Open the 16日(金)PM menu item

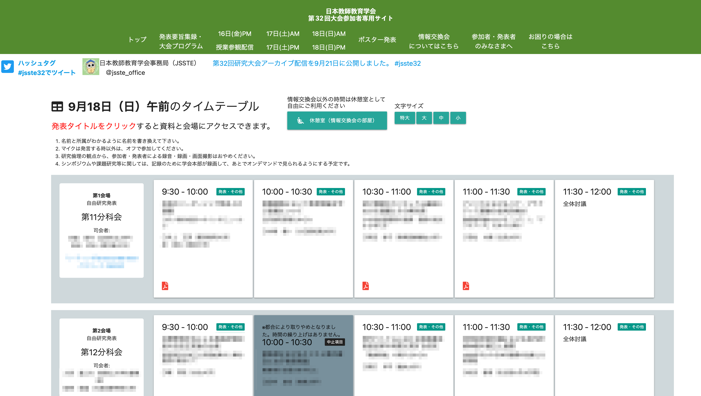coord(235,34)
